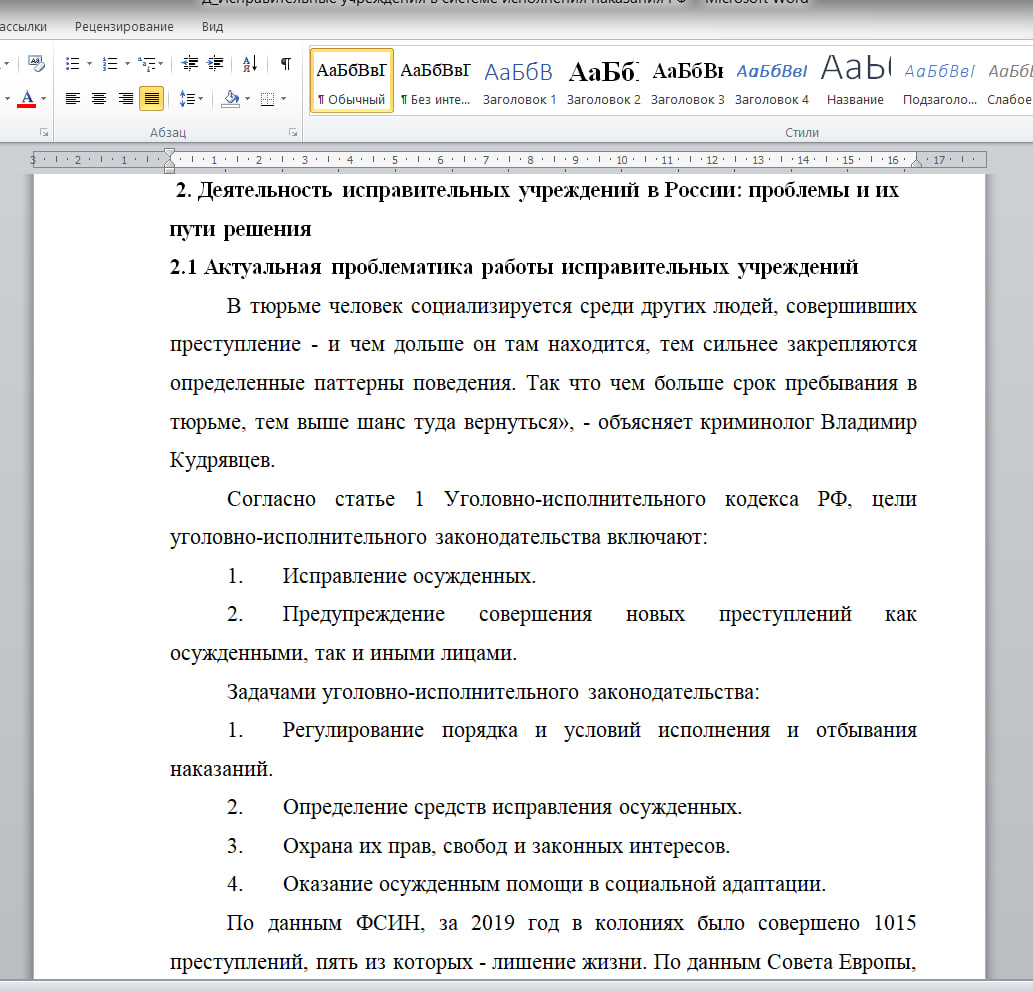
Task: Open the Абзац dialog launcher
Action: click(x=293, y=132)
